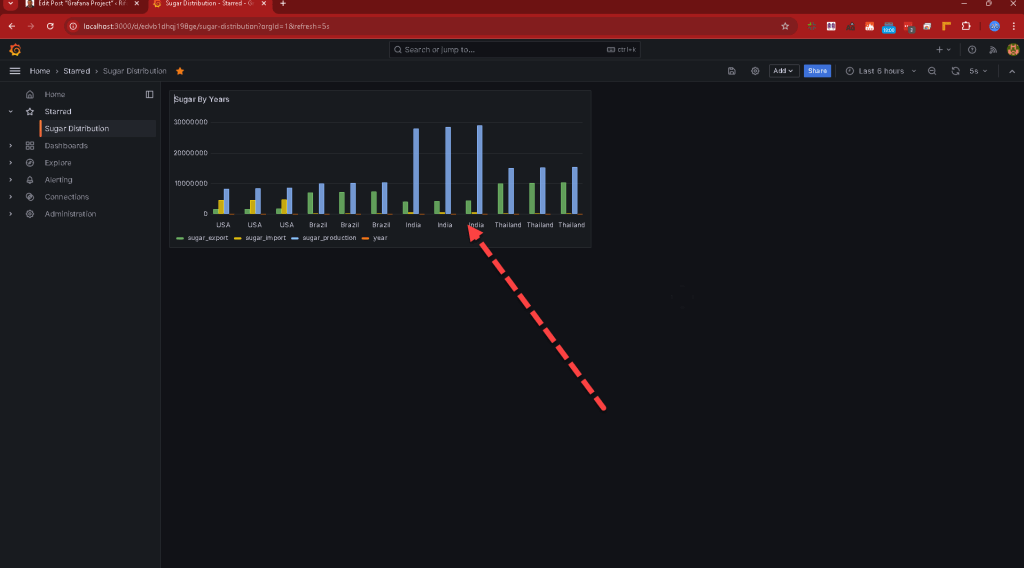Click Starred in the breadcrumb
The image size is (1024, 568).
pos(76,71)
